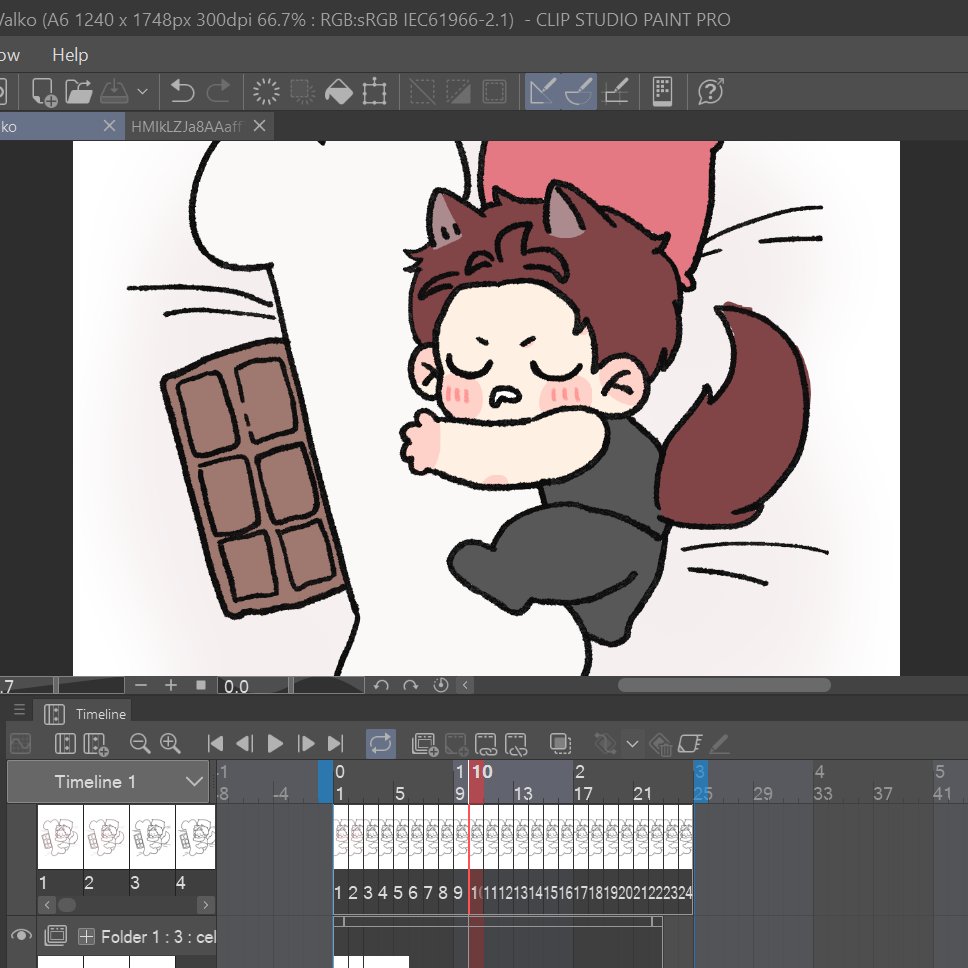Toggle Snap to Ruler icon

(543, 92)
